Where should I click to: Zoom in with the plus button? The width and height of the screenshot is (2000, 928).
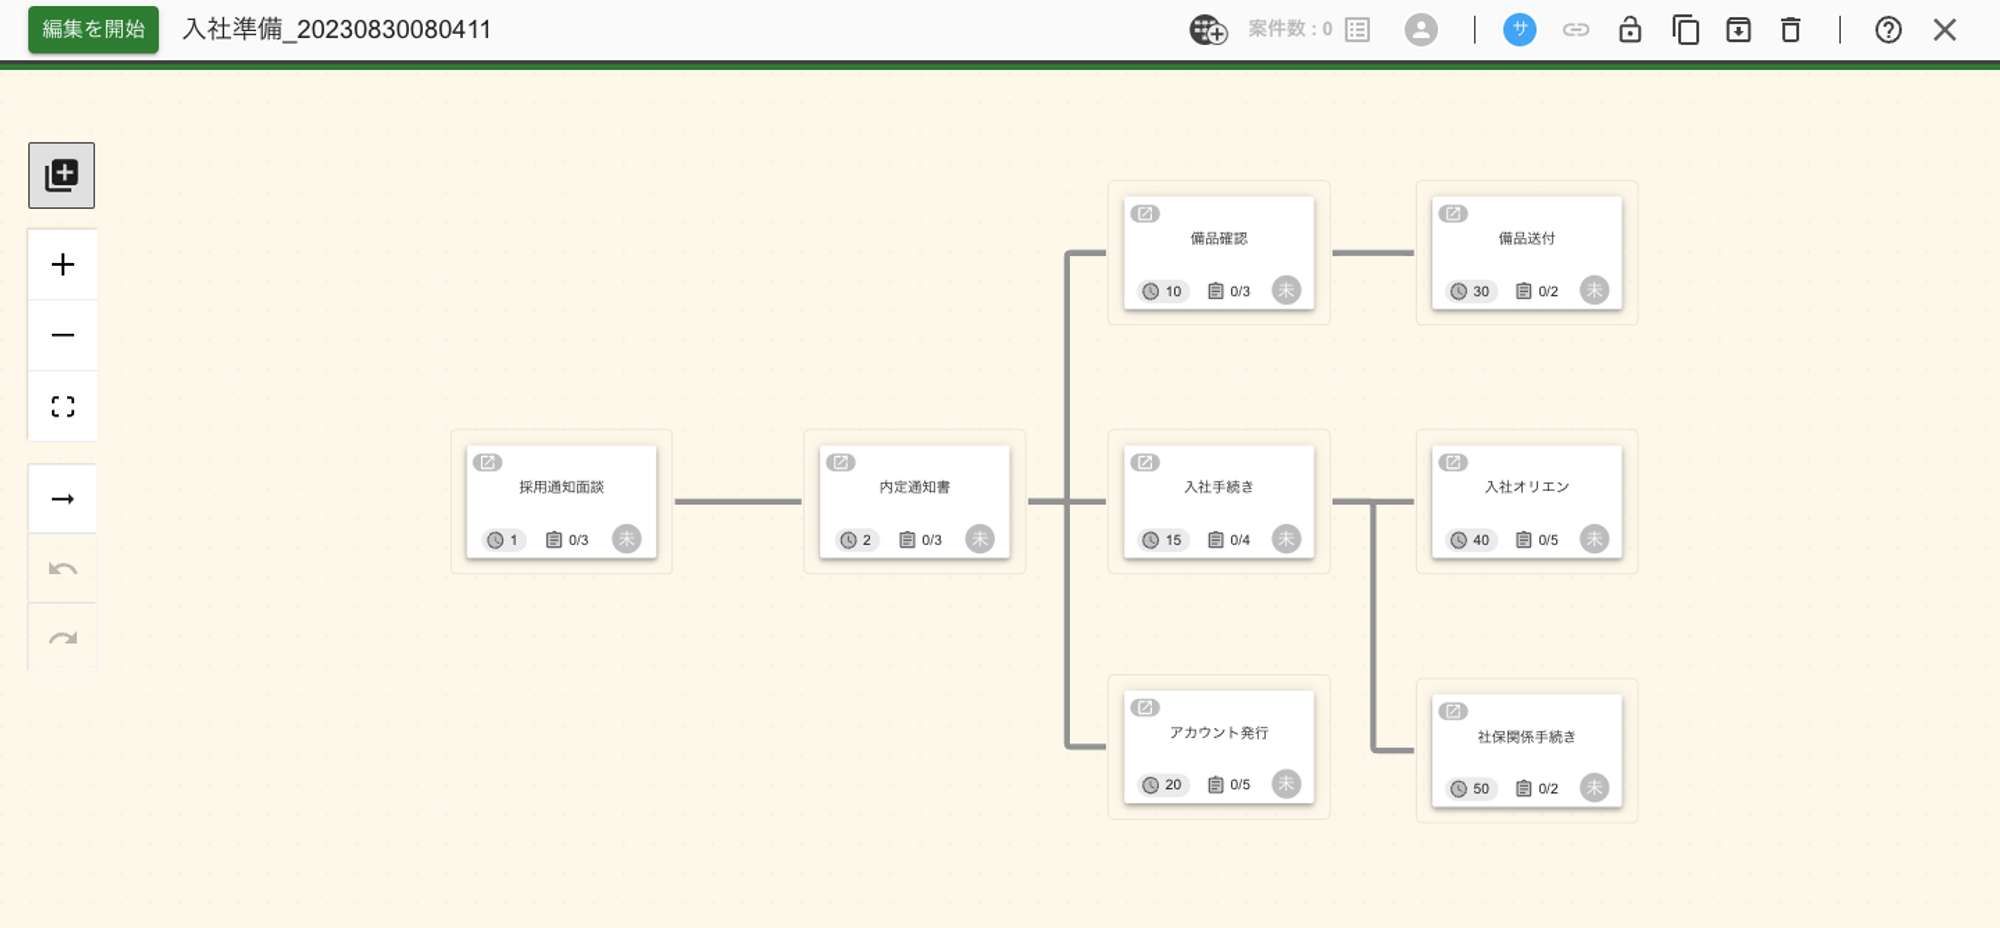63,265
